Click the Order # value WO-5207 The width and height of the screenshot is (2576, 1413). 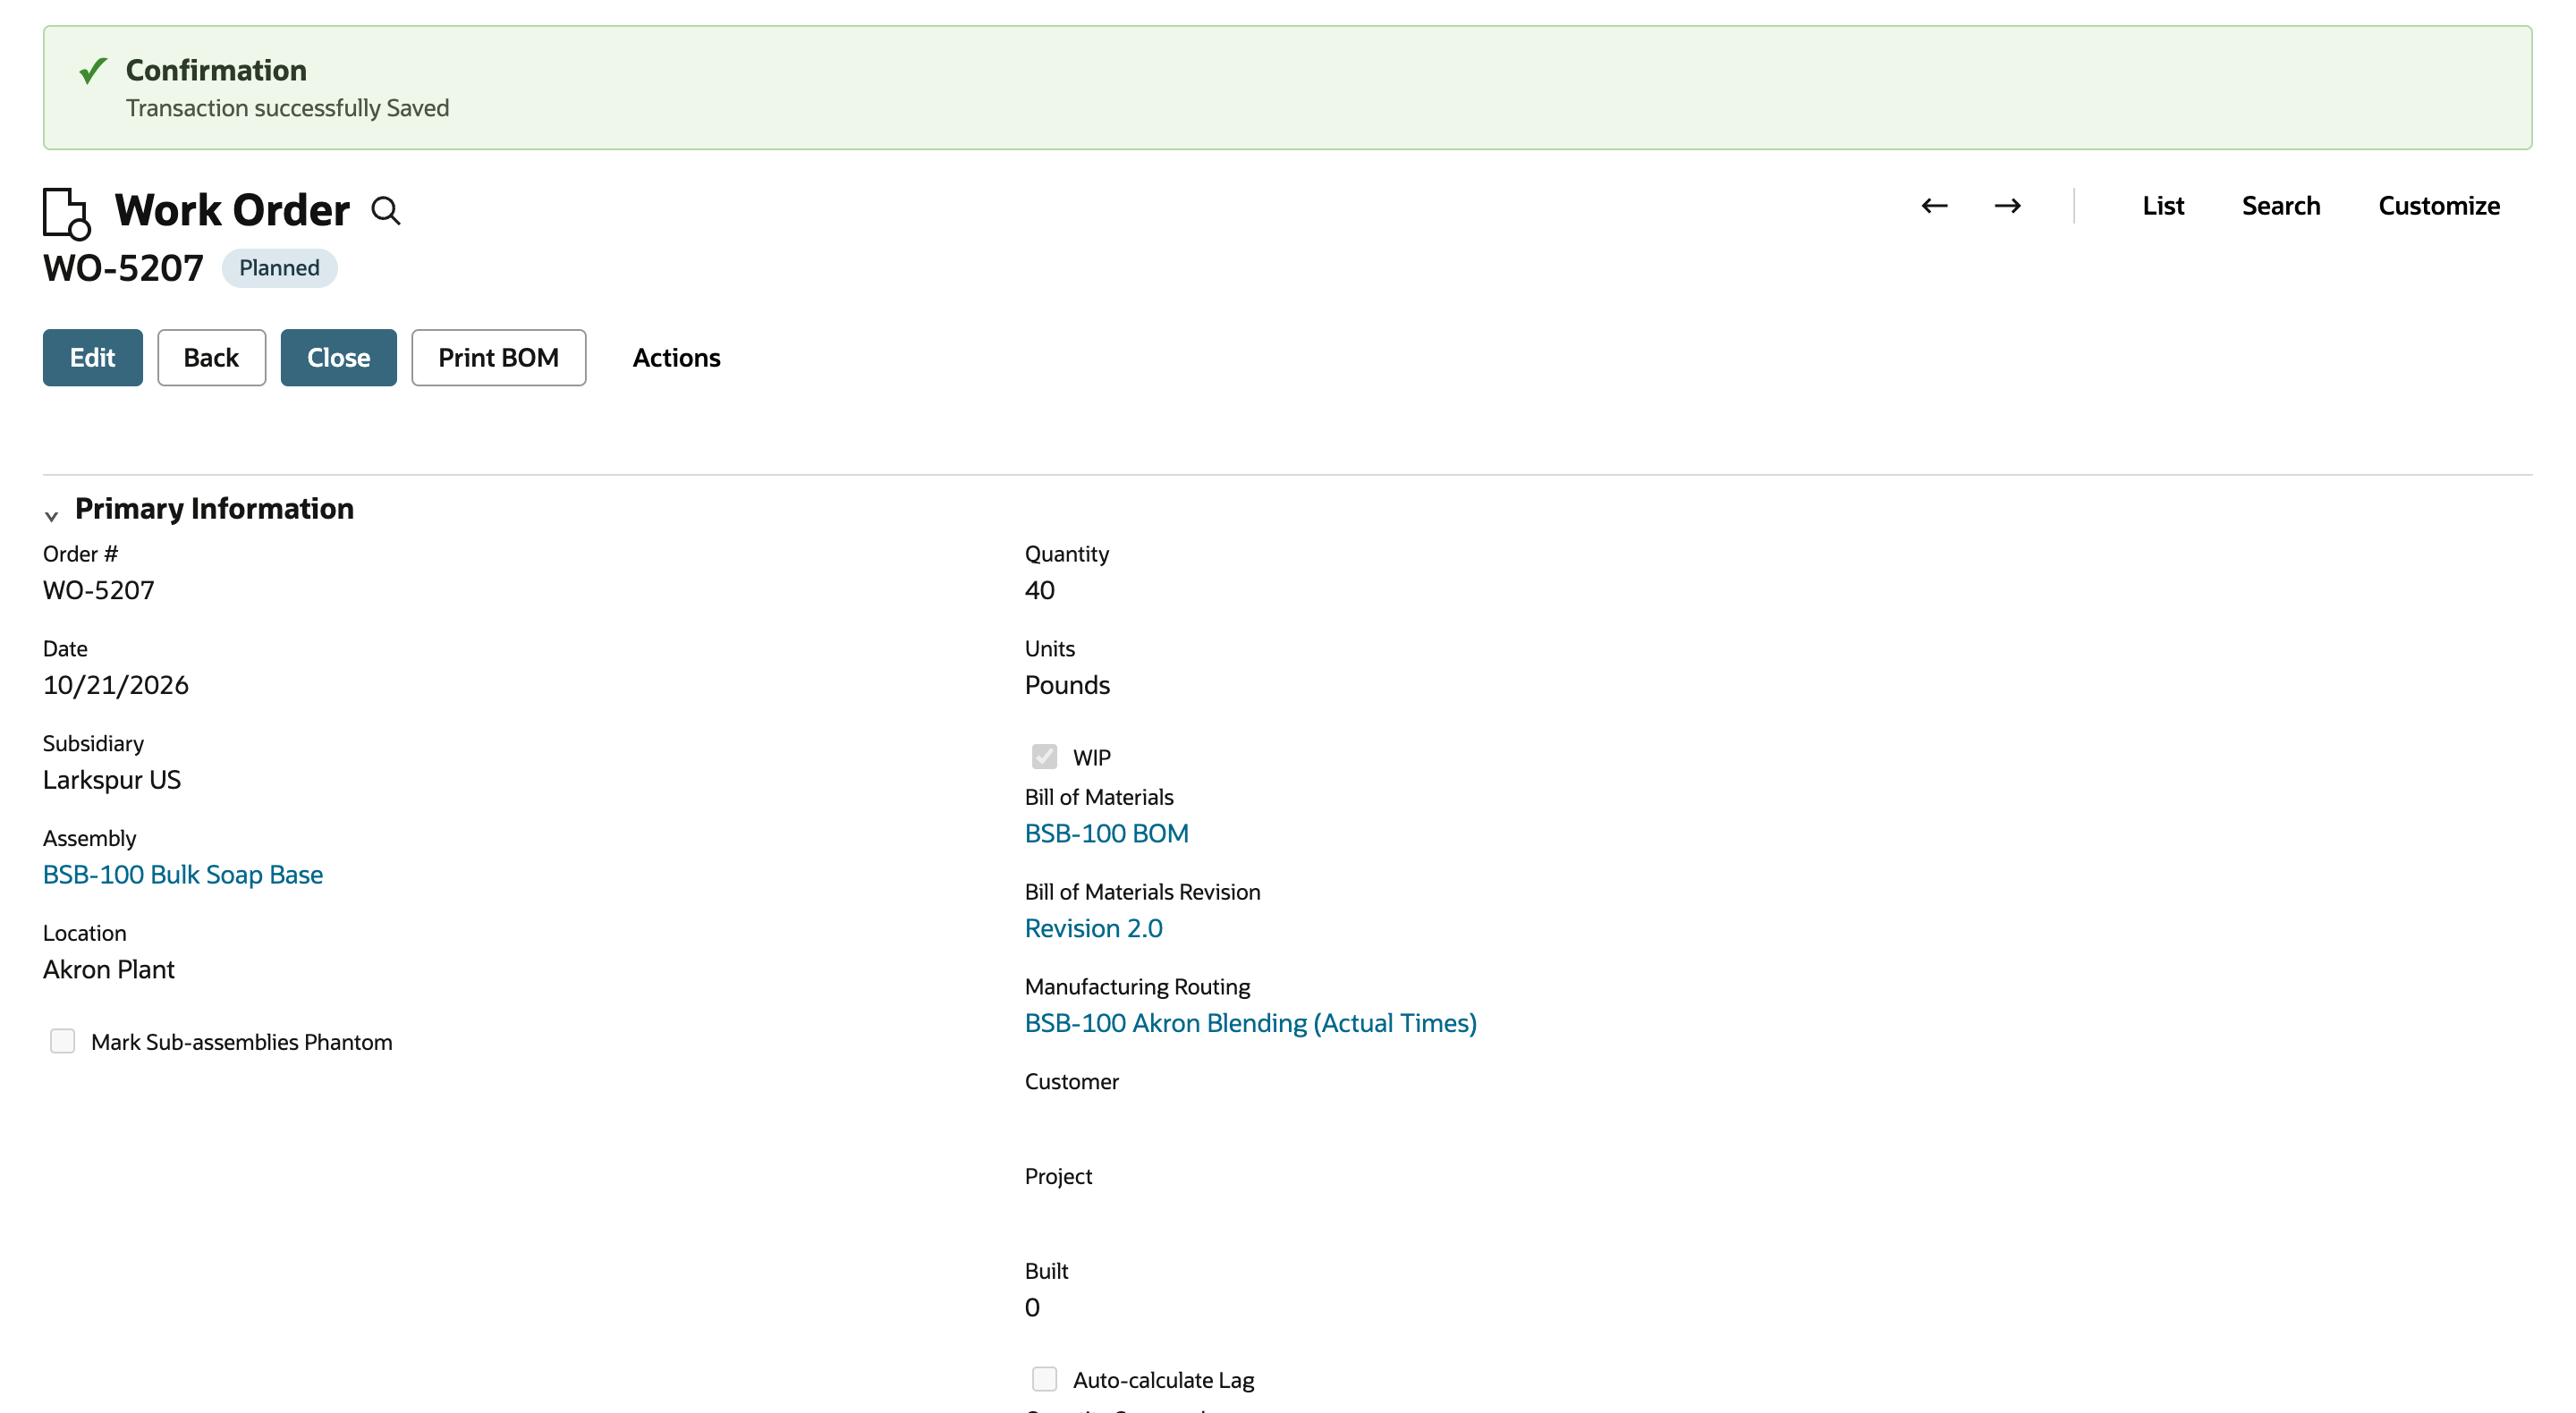coord(99,590)
